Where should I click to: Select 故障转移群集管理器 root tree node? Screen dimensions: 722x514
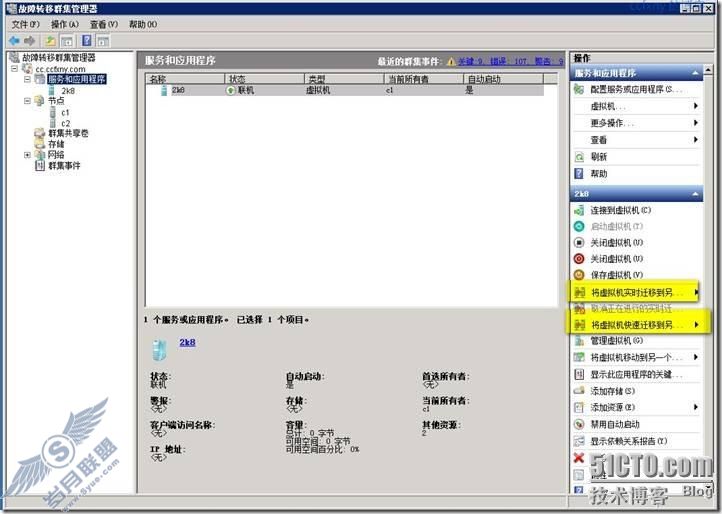58,58
